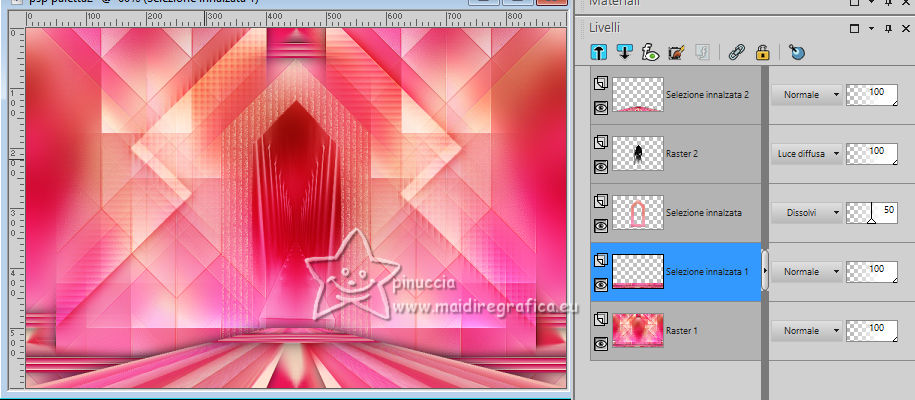This screenshot has width=915, height=400.
Task: Click layer type icon of Selezione innalzata 1
Action: (x=601, y=260)
